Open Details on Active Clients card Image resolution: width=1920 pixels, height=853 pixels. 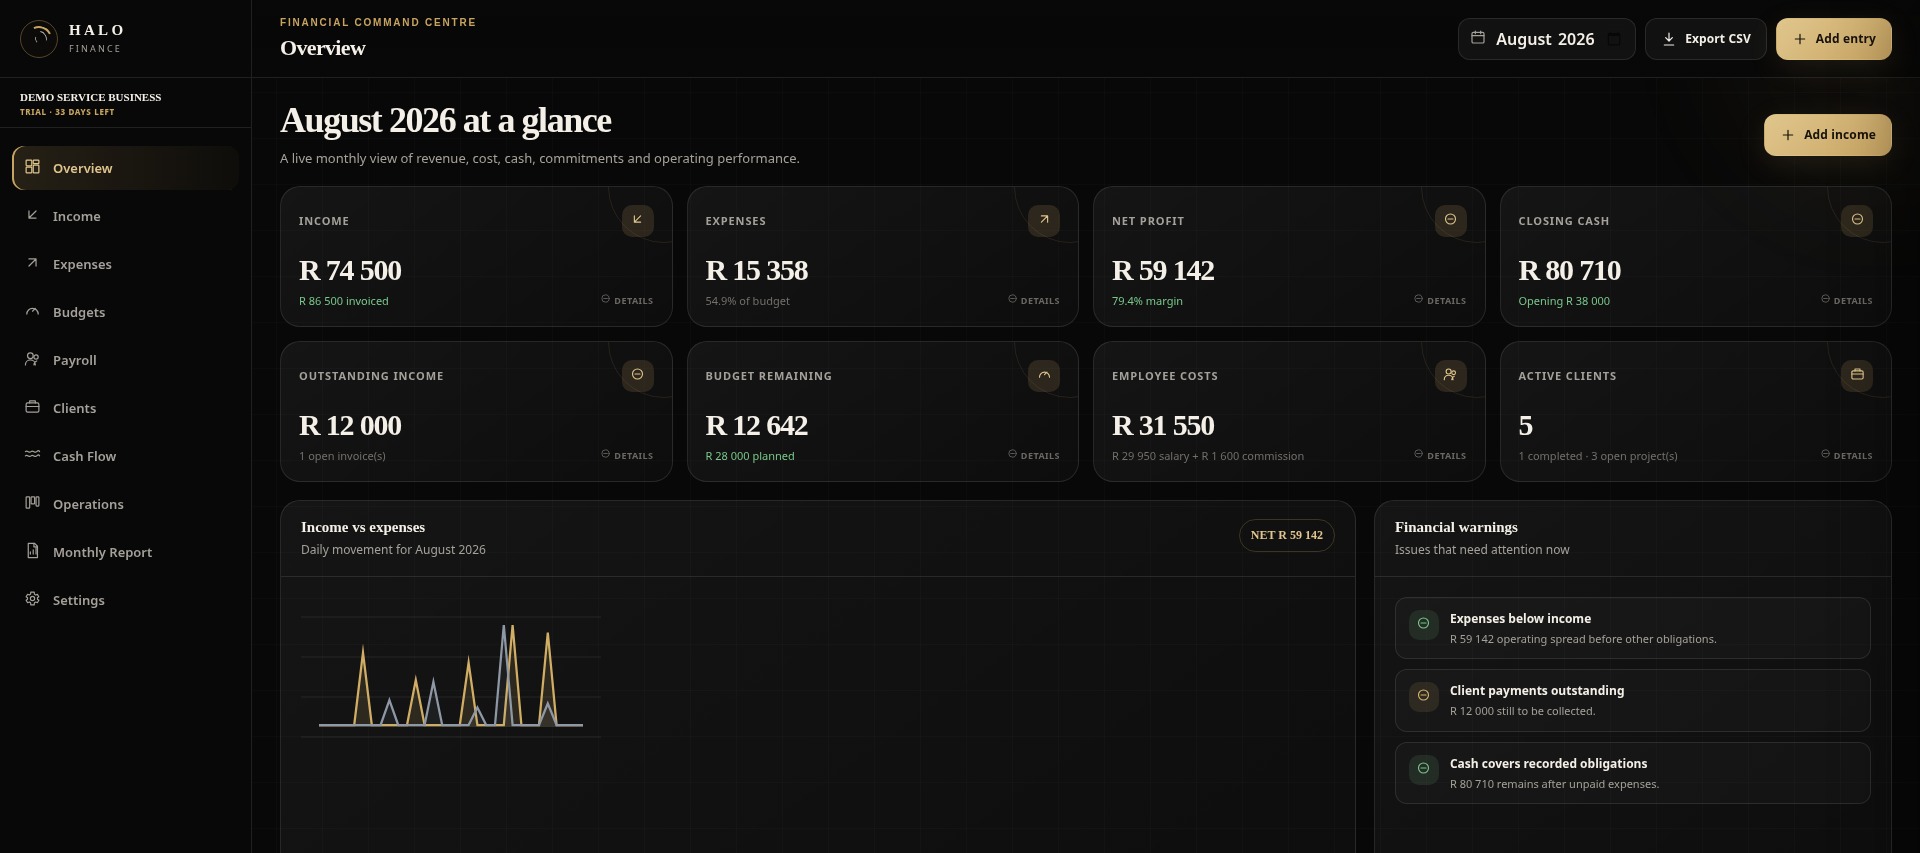1847,455
